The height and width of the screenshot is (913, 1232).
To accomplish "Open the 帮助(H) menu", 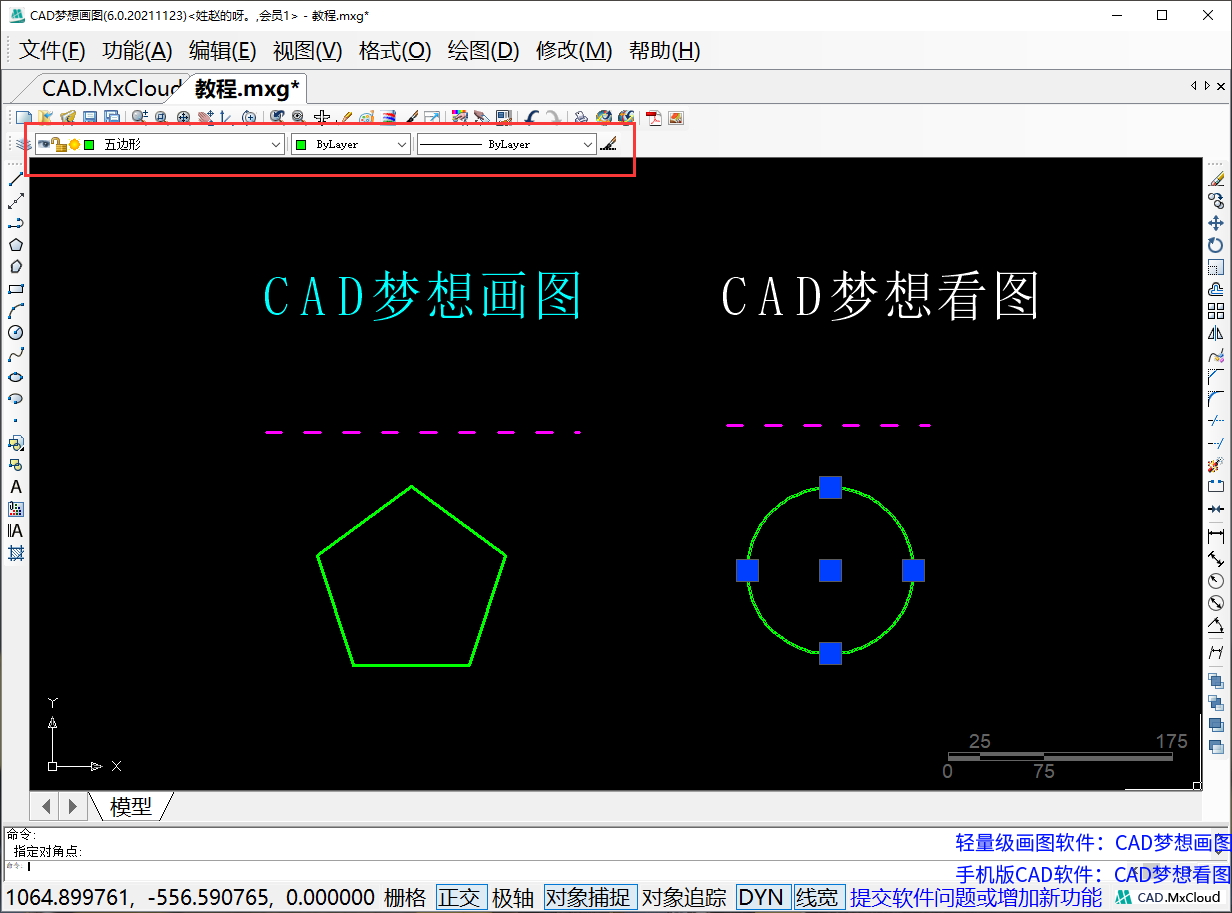I will (665, 51).
